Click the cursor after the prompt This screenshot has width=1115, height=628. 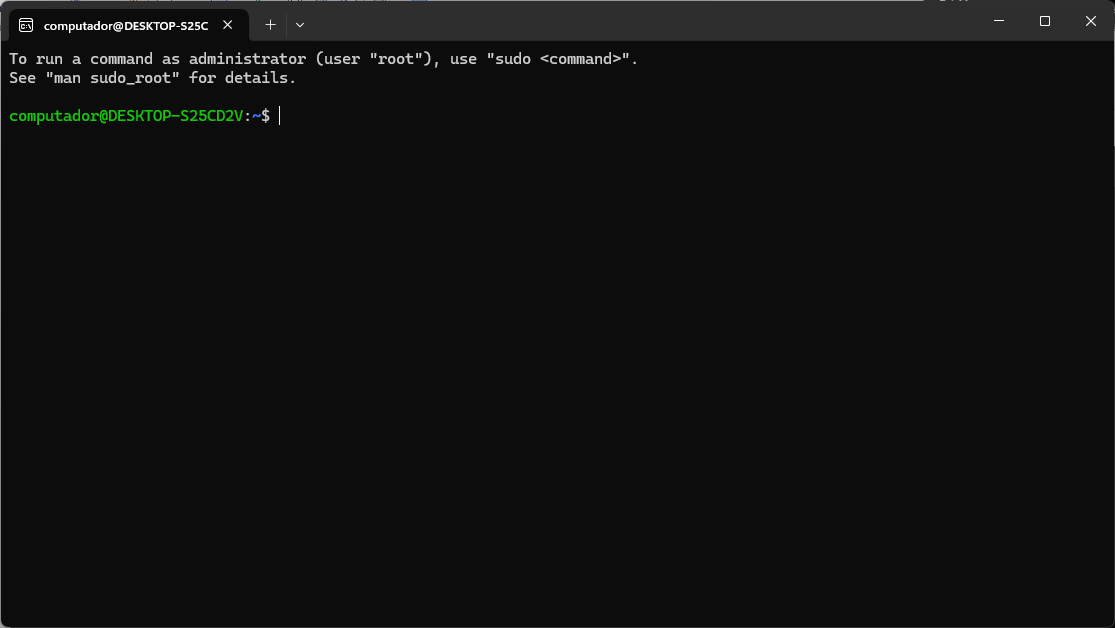pos(280,116)
